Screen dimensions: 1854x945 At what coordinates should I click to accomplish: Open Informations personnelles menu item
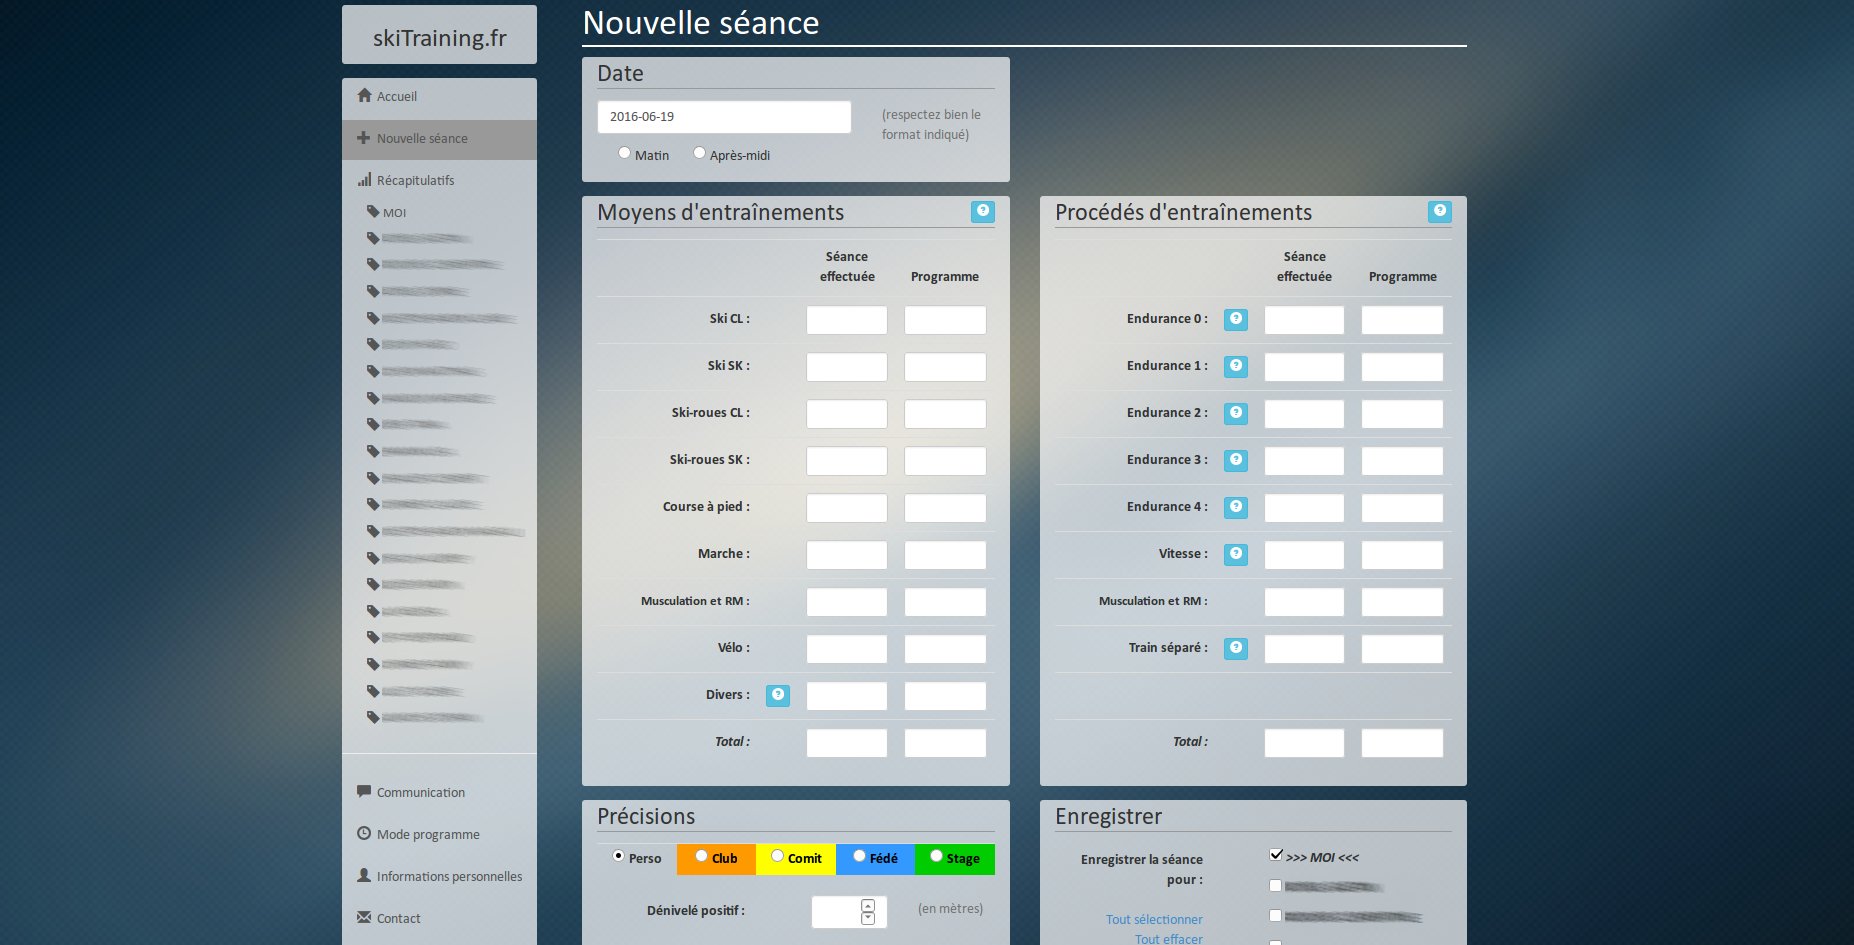pos(439,876)
